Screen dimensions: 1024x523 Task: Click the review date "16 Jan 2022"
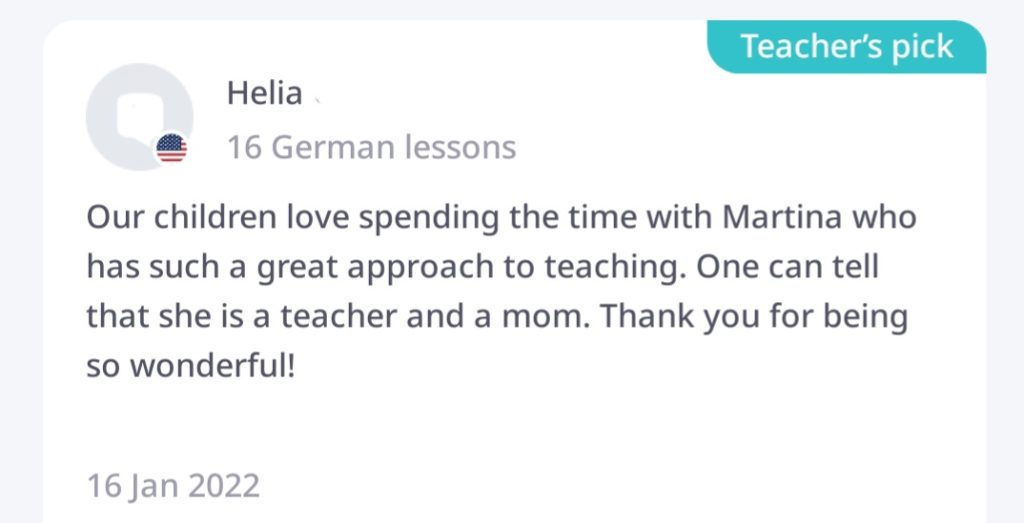point(173,486)
